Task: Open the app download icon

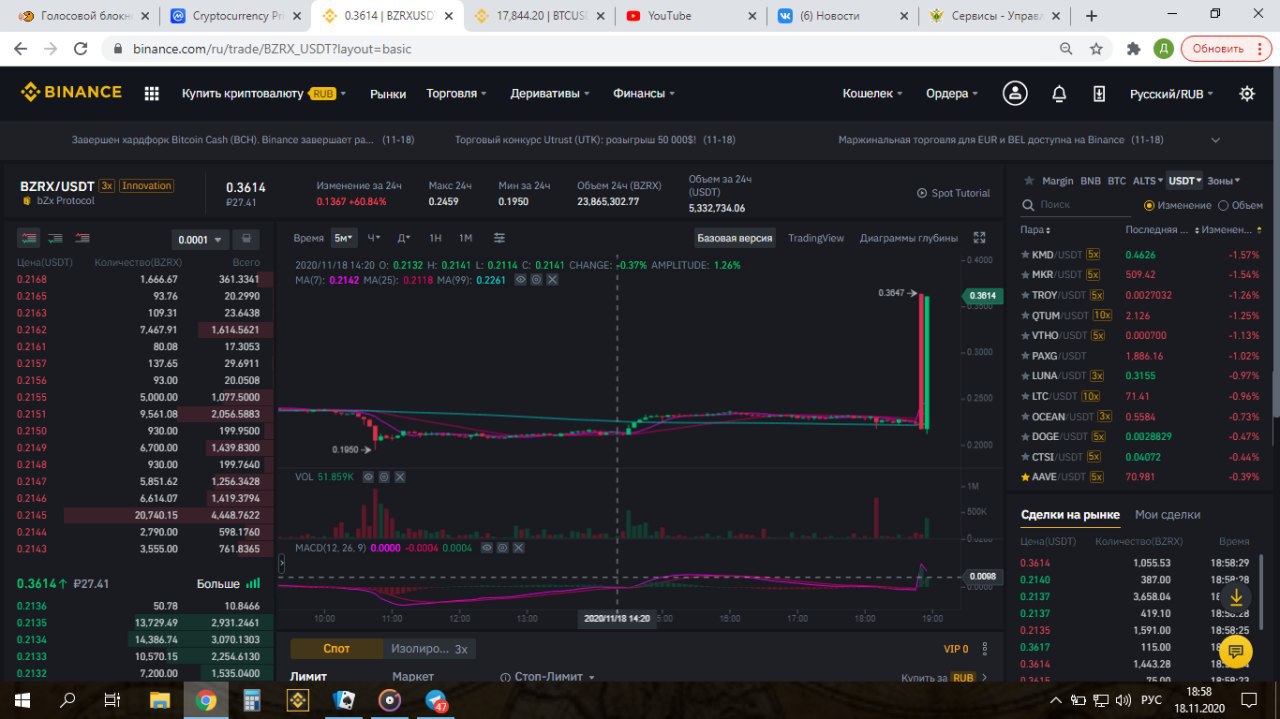Action: [1099, 93]
